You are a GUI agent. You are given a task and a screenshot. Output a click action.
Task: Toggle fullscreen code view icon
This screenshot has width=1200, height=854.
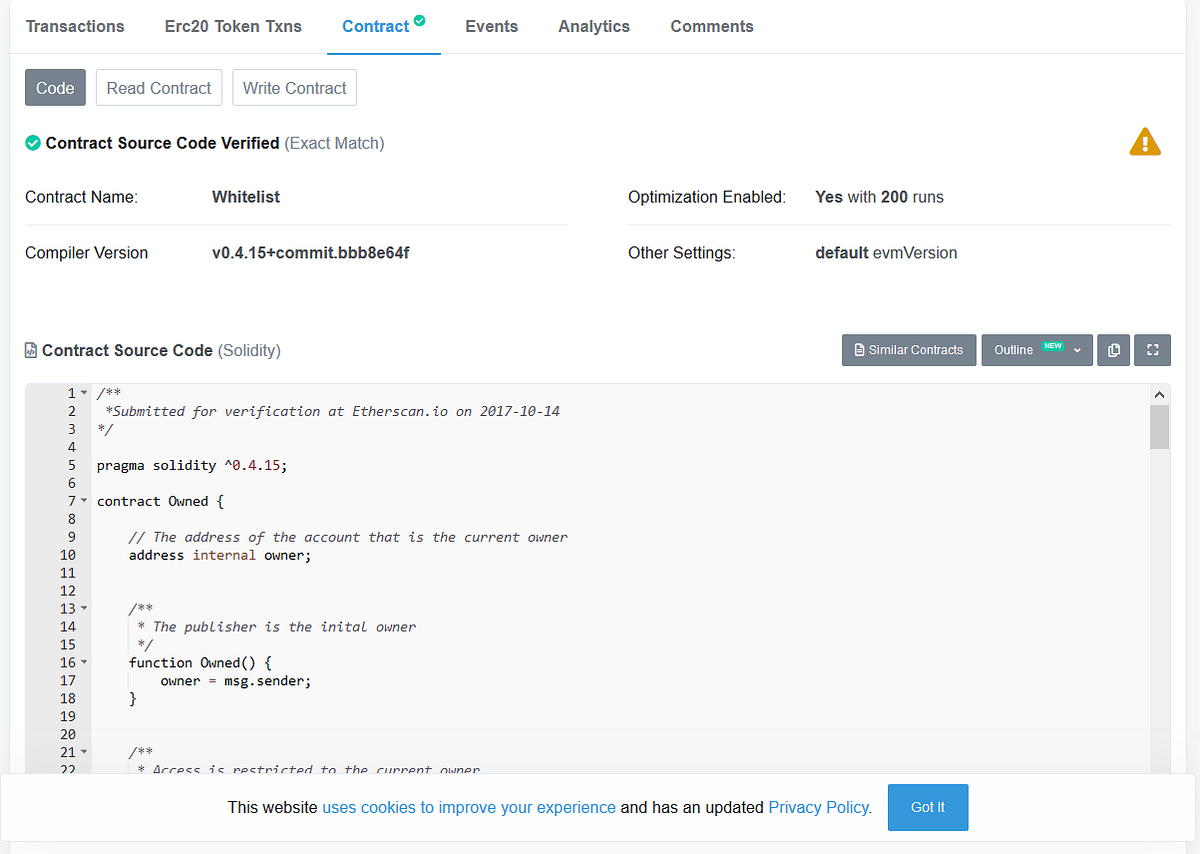pyautogui.click(x=1153, y=350)
